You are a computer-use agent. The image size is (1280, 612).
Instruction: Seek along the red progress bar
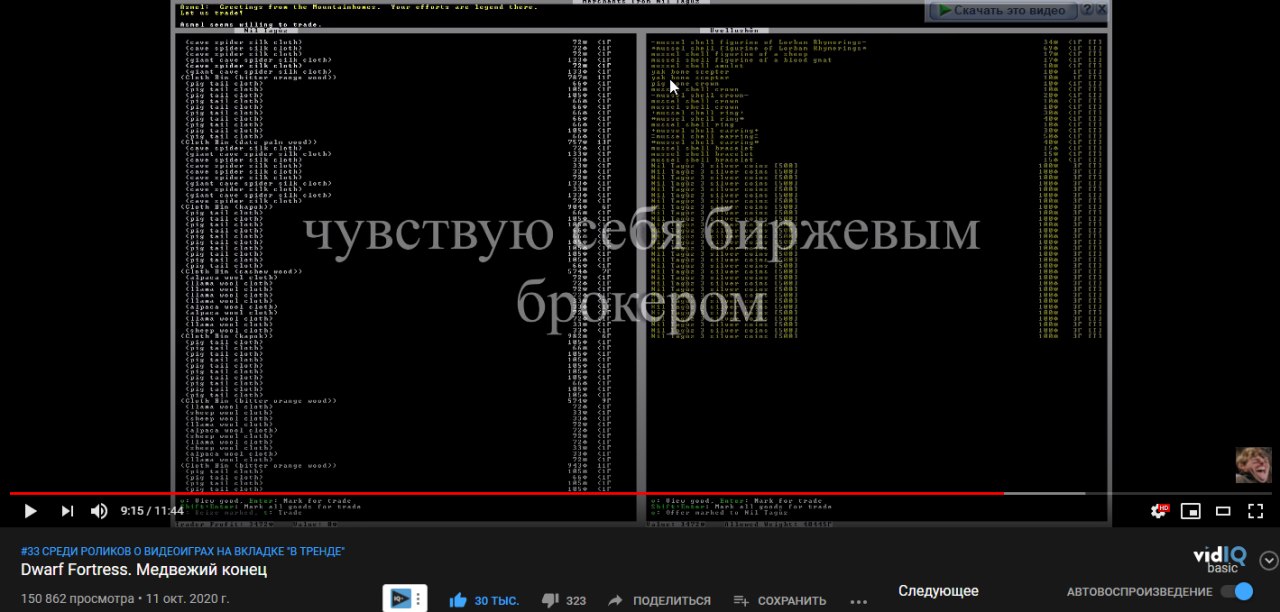506,493
